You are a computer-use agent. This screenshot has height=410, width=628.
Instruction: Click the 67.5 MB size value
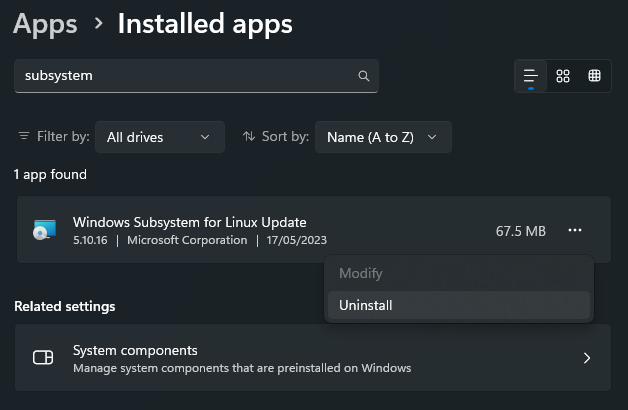tap(521, 231)
